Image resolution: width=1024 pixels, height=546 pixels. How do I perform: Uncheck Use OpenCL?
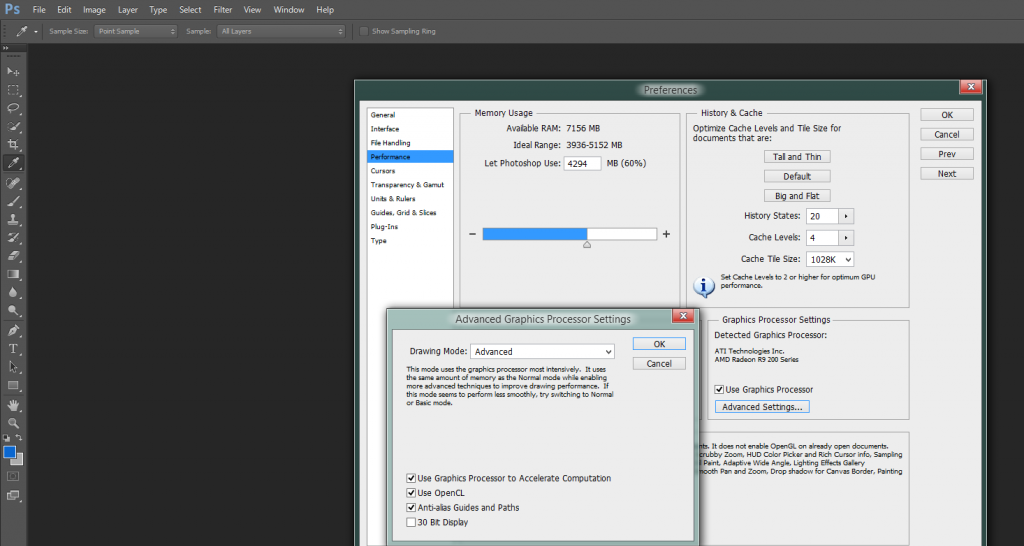pyautogui.click(x=411, y=492)
